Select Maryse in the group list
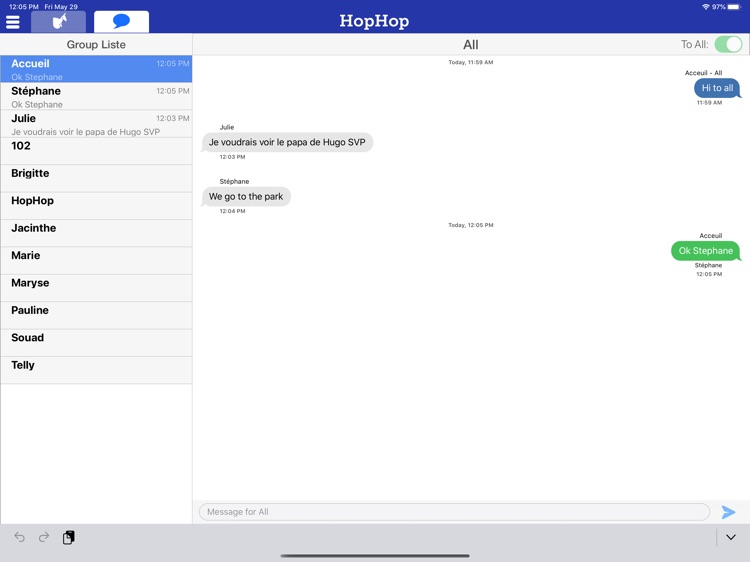The width and height of the screenshot is (750, 562). click(96, 288)
